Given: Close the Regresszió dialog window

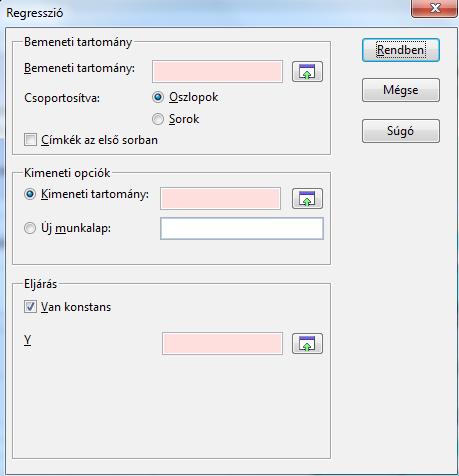Looking at the screenshot, I should (435, 8).
